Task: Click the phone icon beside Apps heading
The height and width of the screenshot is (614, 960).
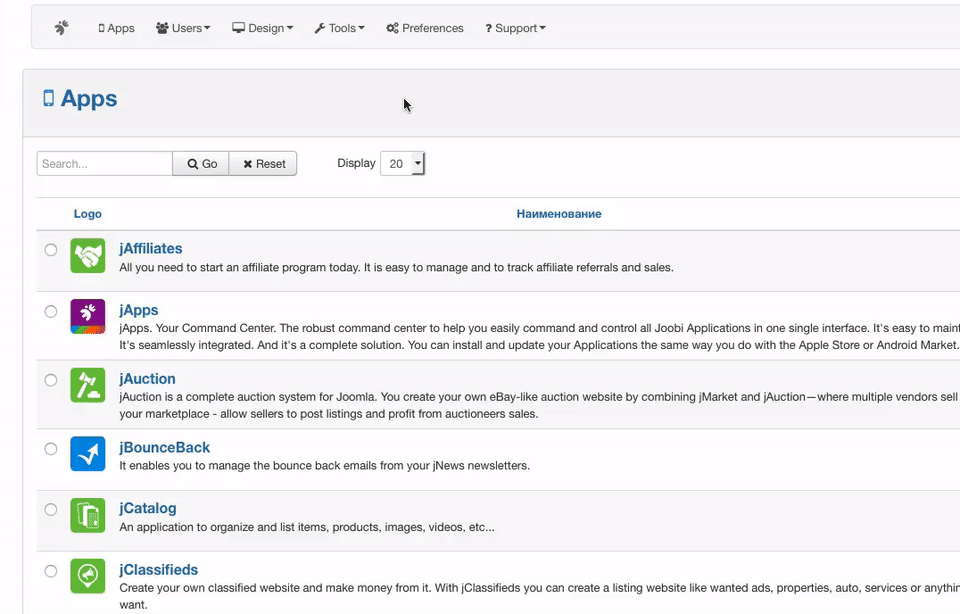Action: click(48, 98)
